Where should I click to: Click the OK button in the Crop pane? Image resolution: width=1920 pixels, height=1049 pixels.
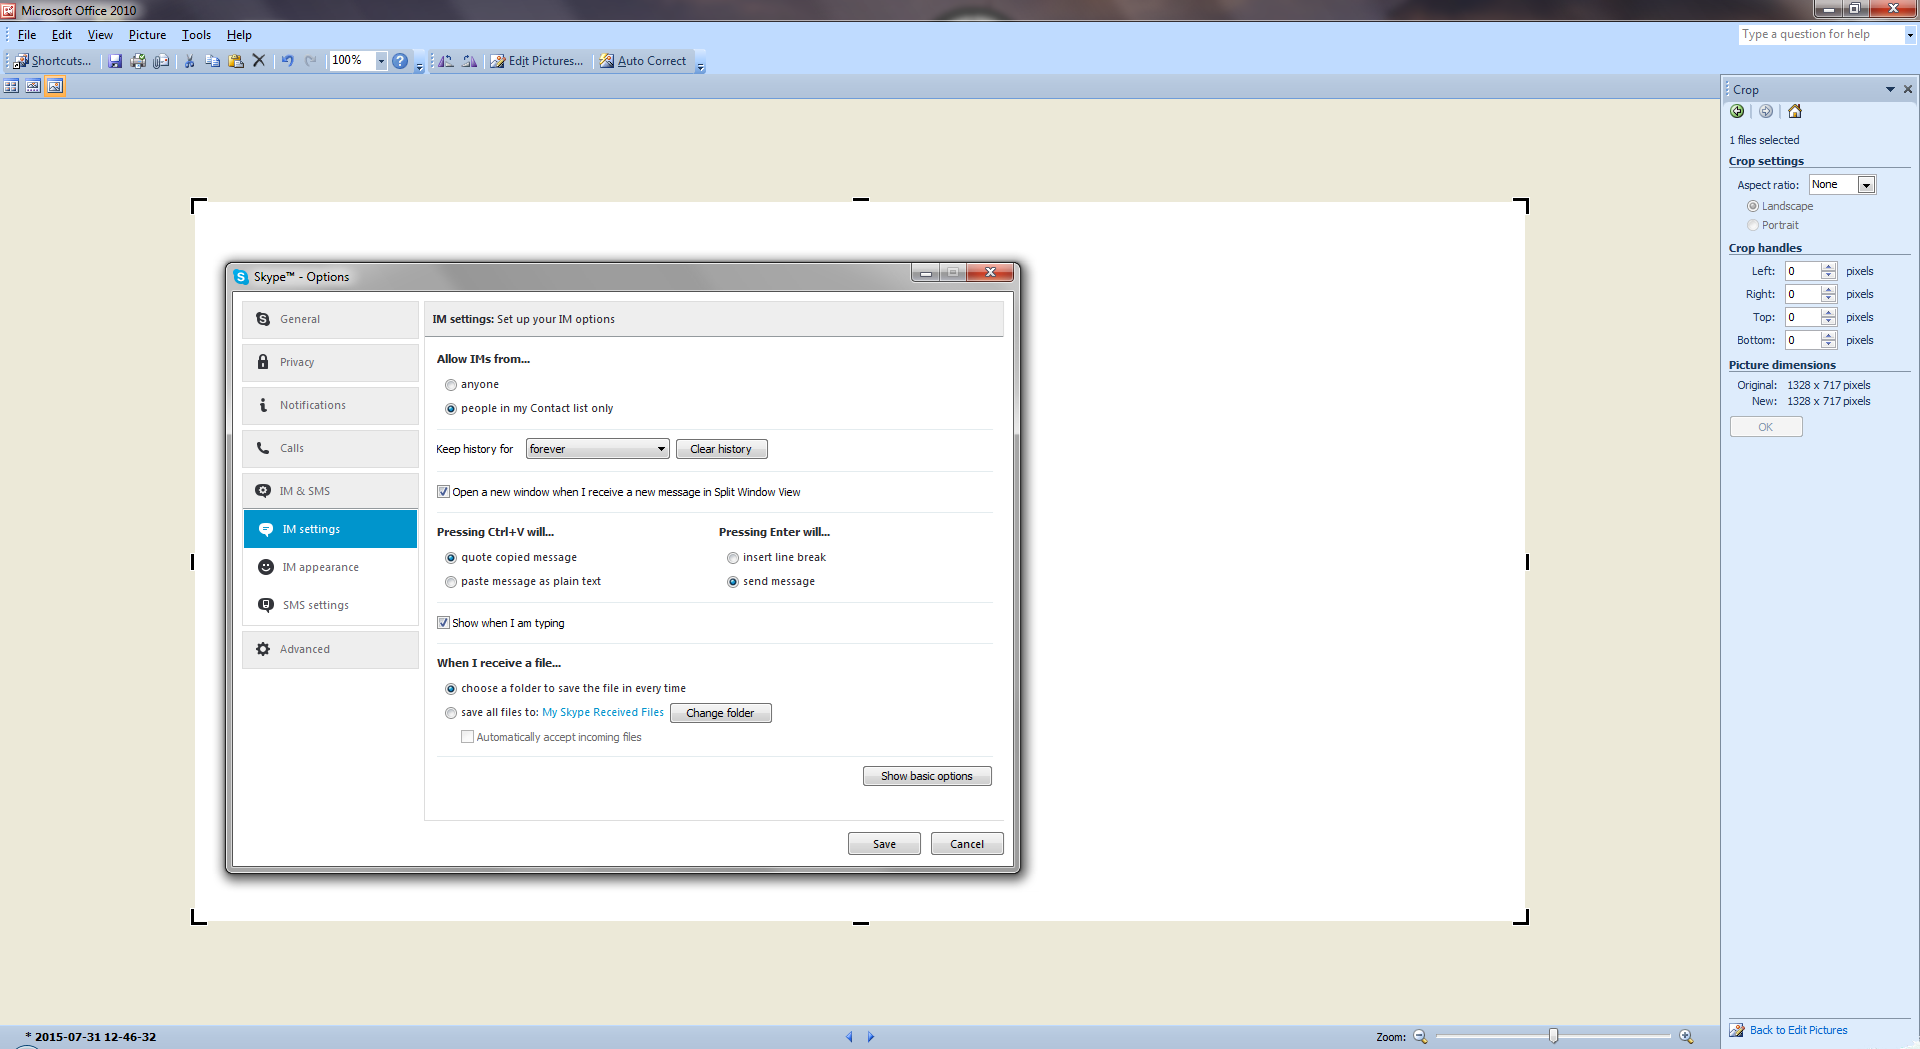click(1766, 427)
